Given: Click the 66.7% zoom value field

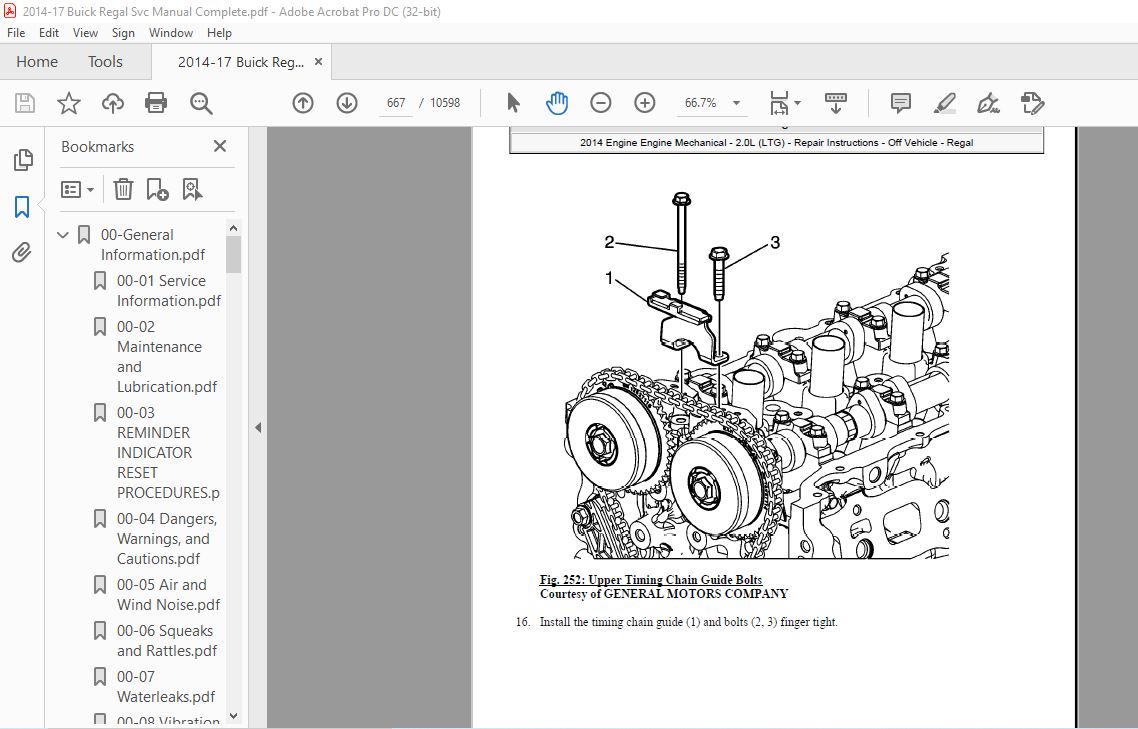Looking at the screenshot, I should coord(700,103).
